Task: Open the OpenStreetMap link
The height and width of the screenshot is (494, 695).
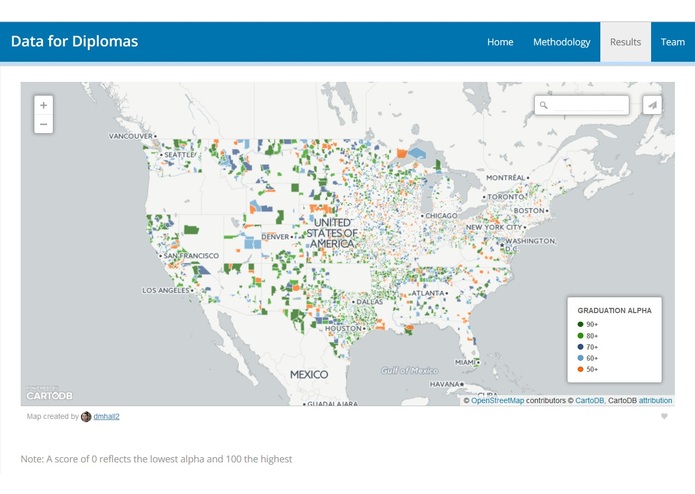Action: click(497, 401)
